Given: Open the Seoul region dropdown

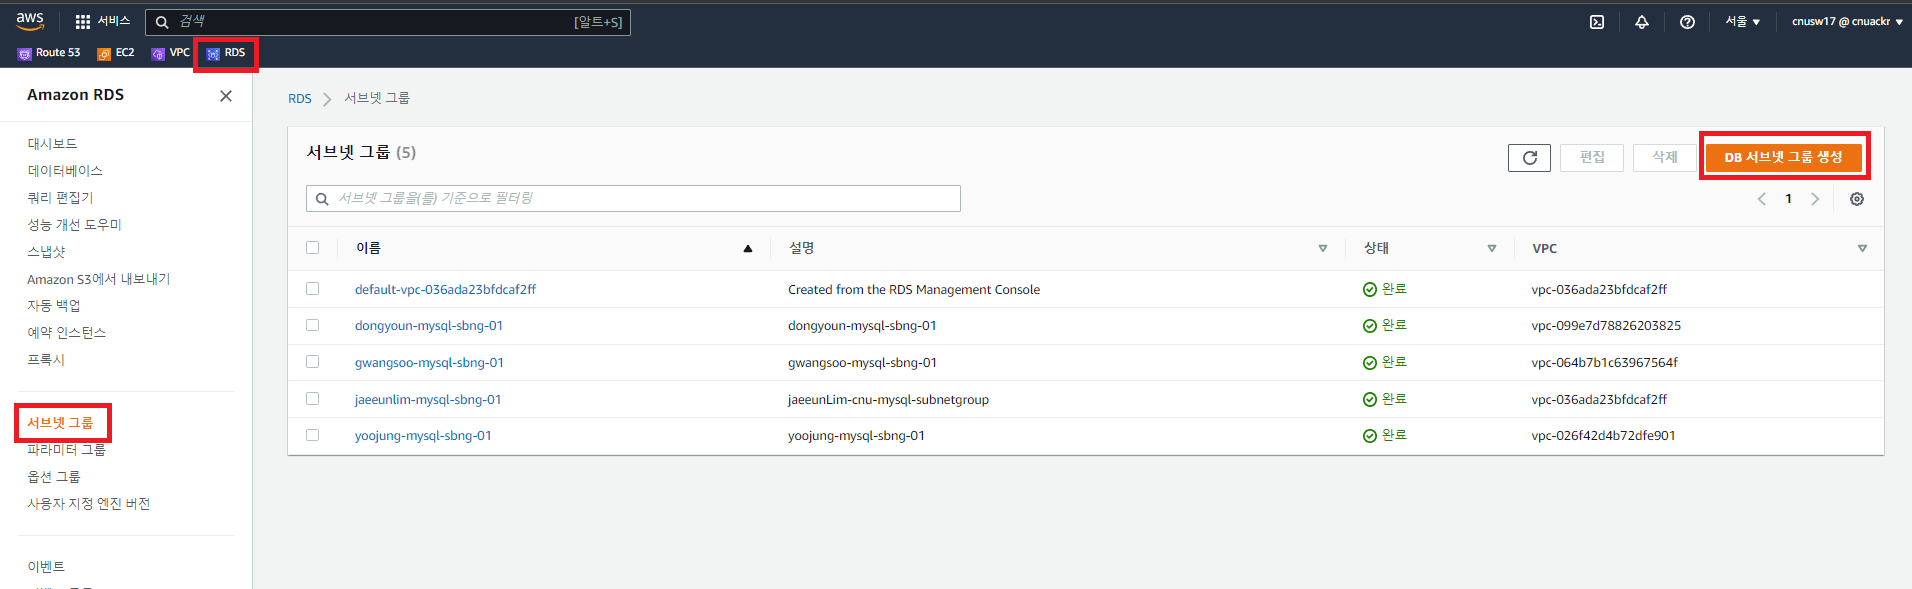Looking at the screenshot, I should [x=1743, y=22].
